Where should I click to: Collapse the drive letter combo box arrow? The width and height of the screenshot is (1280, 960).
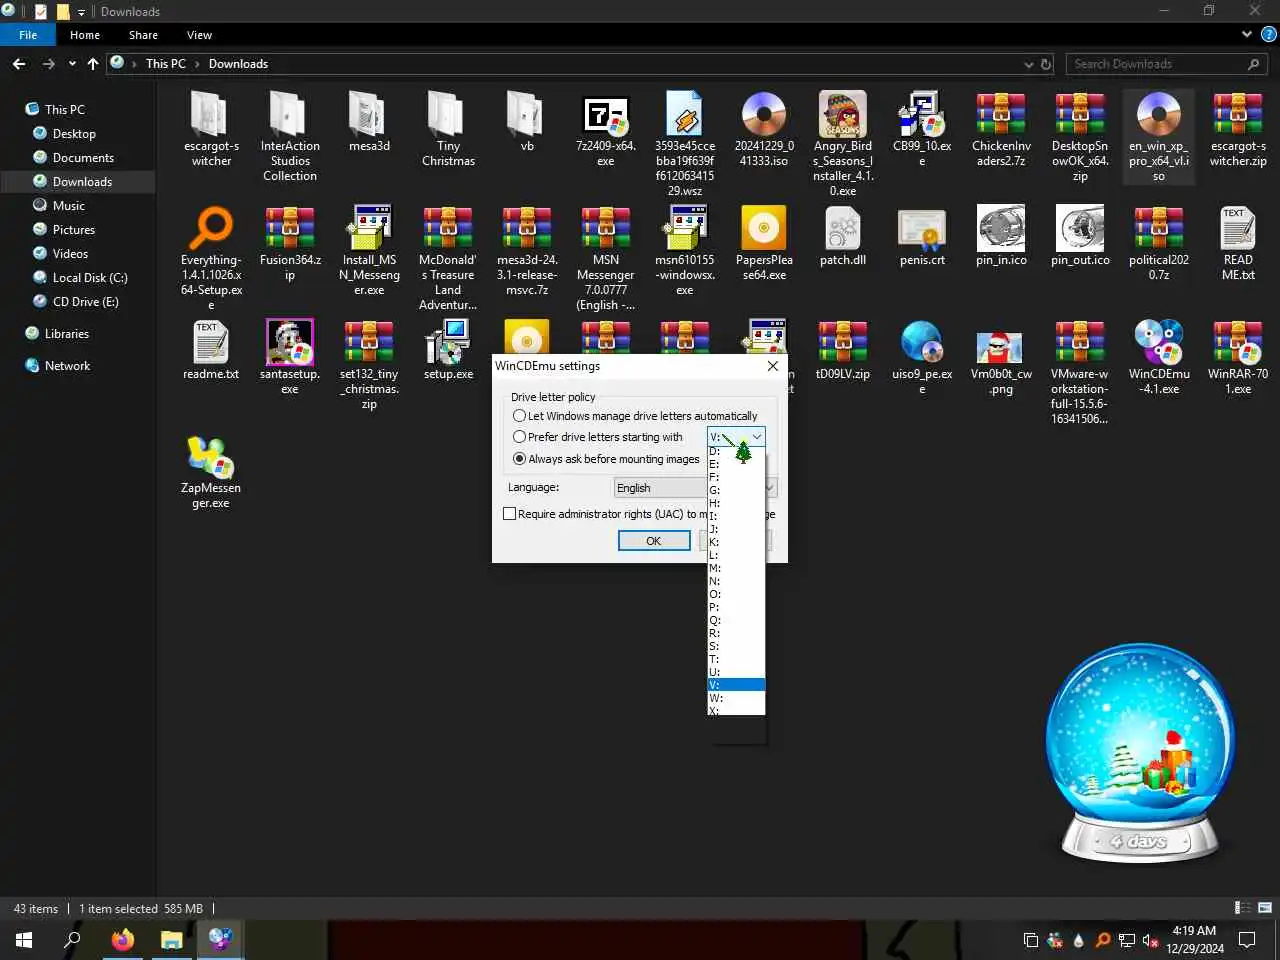[x=757, y=437]
